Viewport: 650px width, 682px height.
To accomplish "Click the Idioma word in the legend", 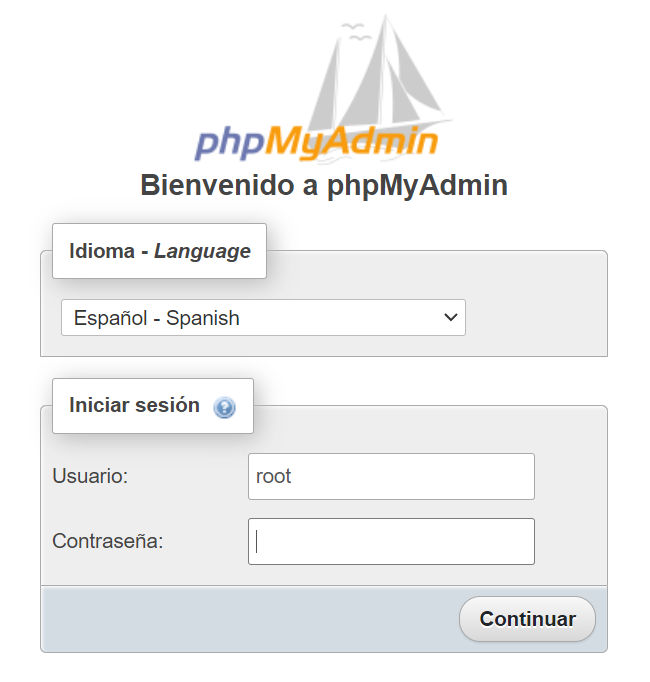I will 102,251.
